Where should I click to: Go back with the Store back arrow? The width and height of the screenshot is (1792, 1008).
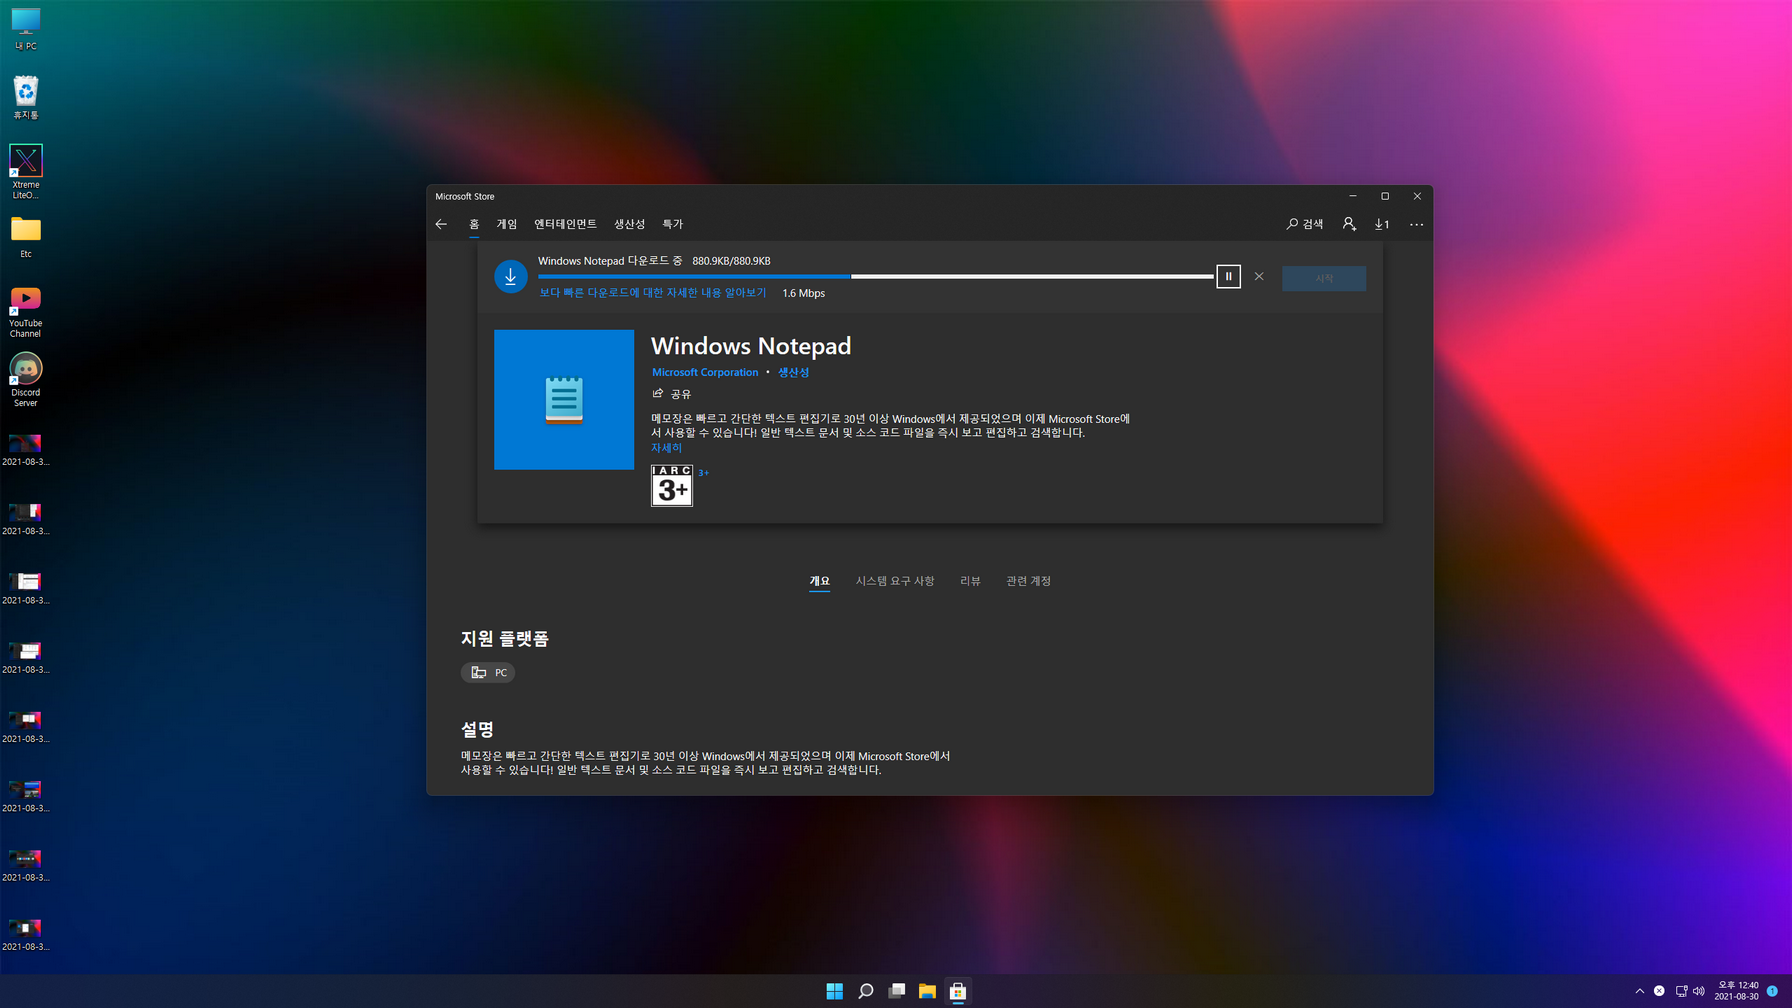441,224
